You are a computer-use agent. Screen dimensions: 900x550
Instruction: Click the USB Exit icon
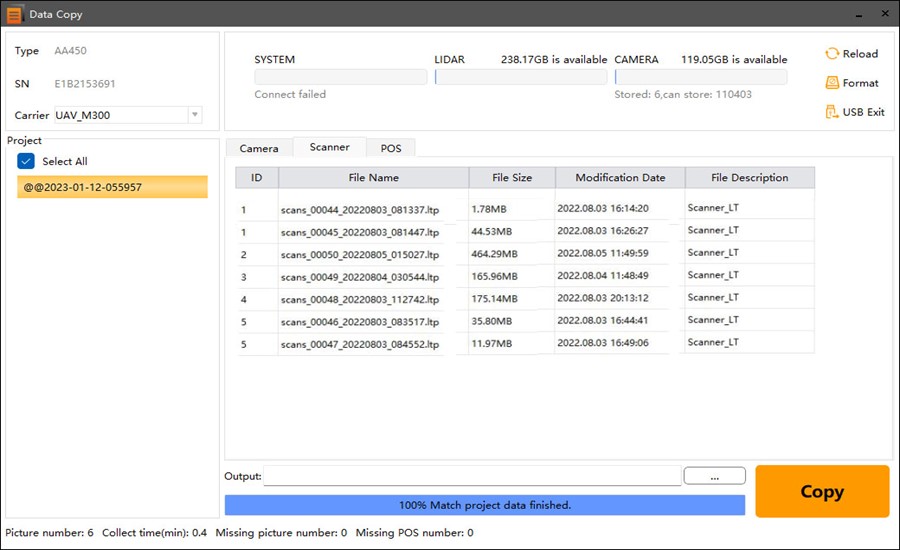click(x=831, y=112)
